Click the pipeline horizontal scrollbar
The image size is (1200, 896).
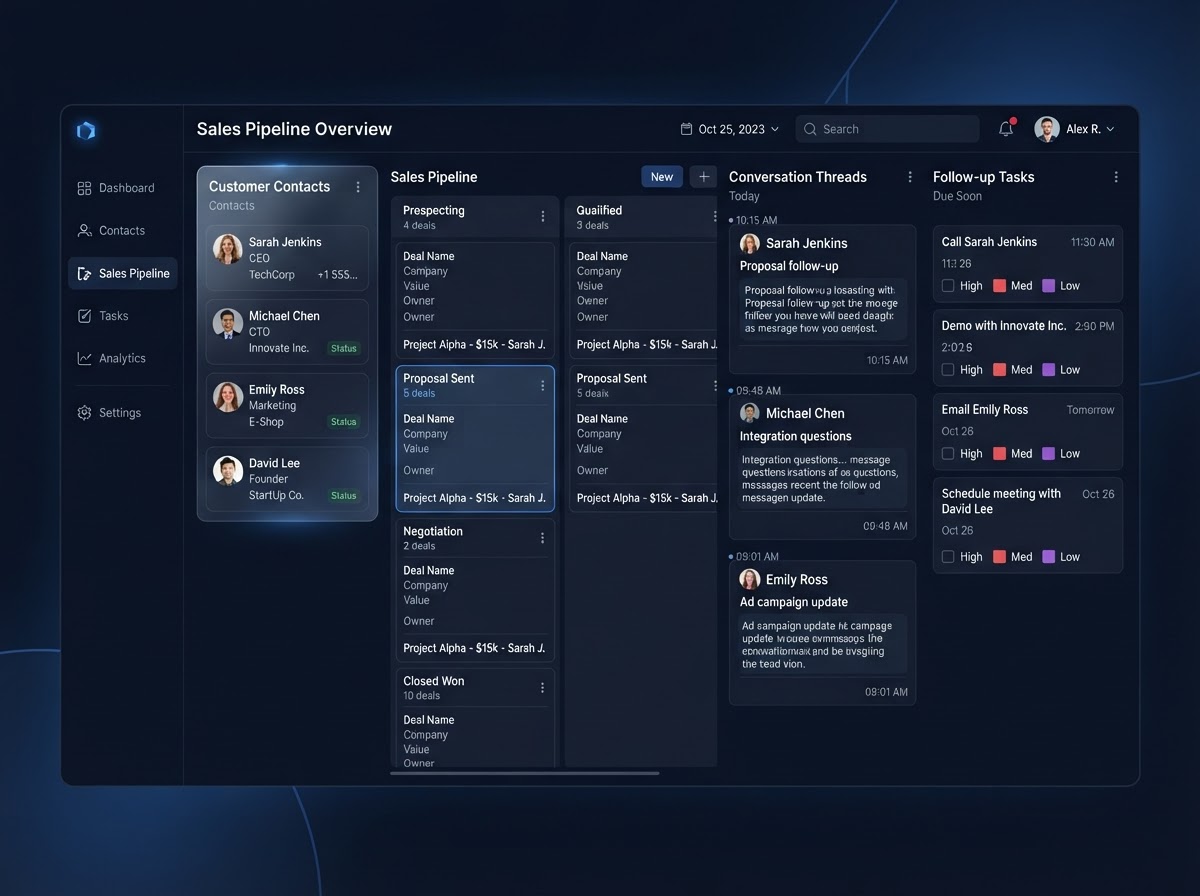(524, 773)
